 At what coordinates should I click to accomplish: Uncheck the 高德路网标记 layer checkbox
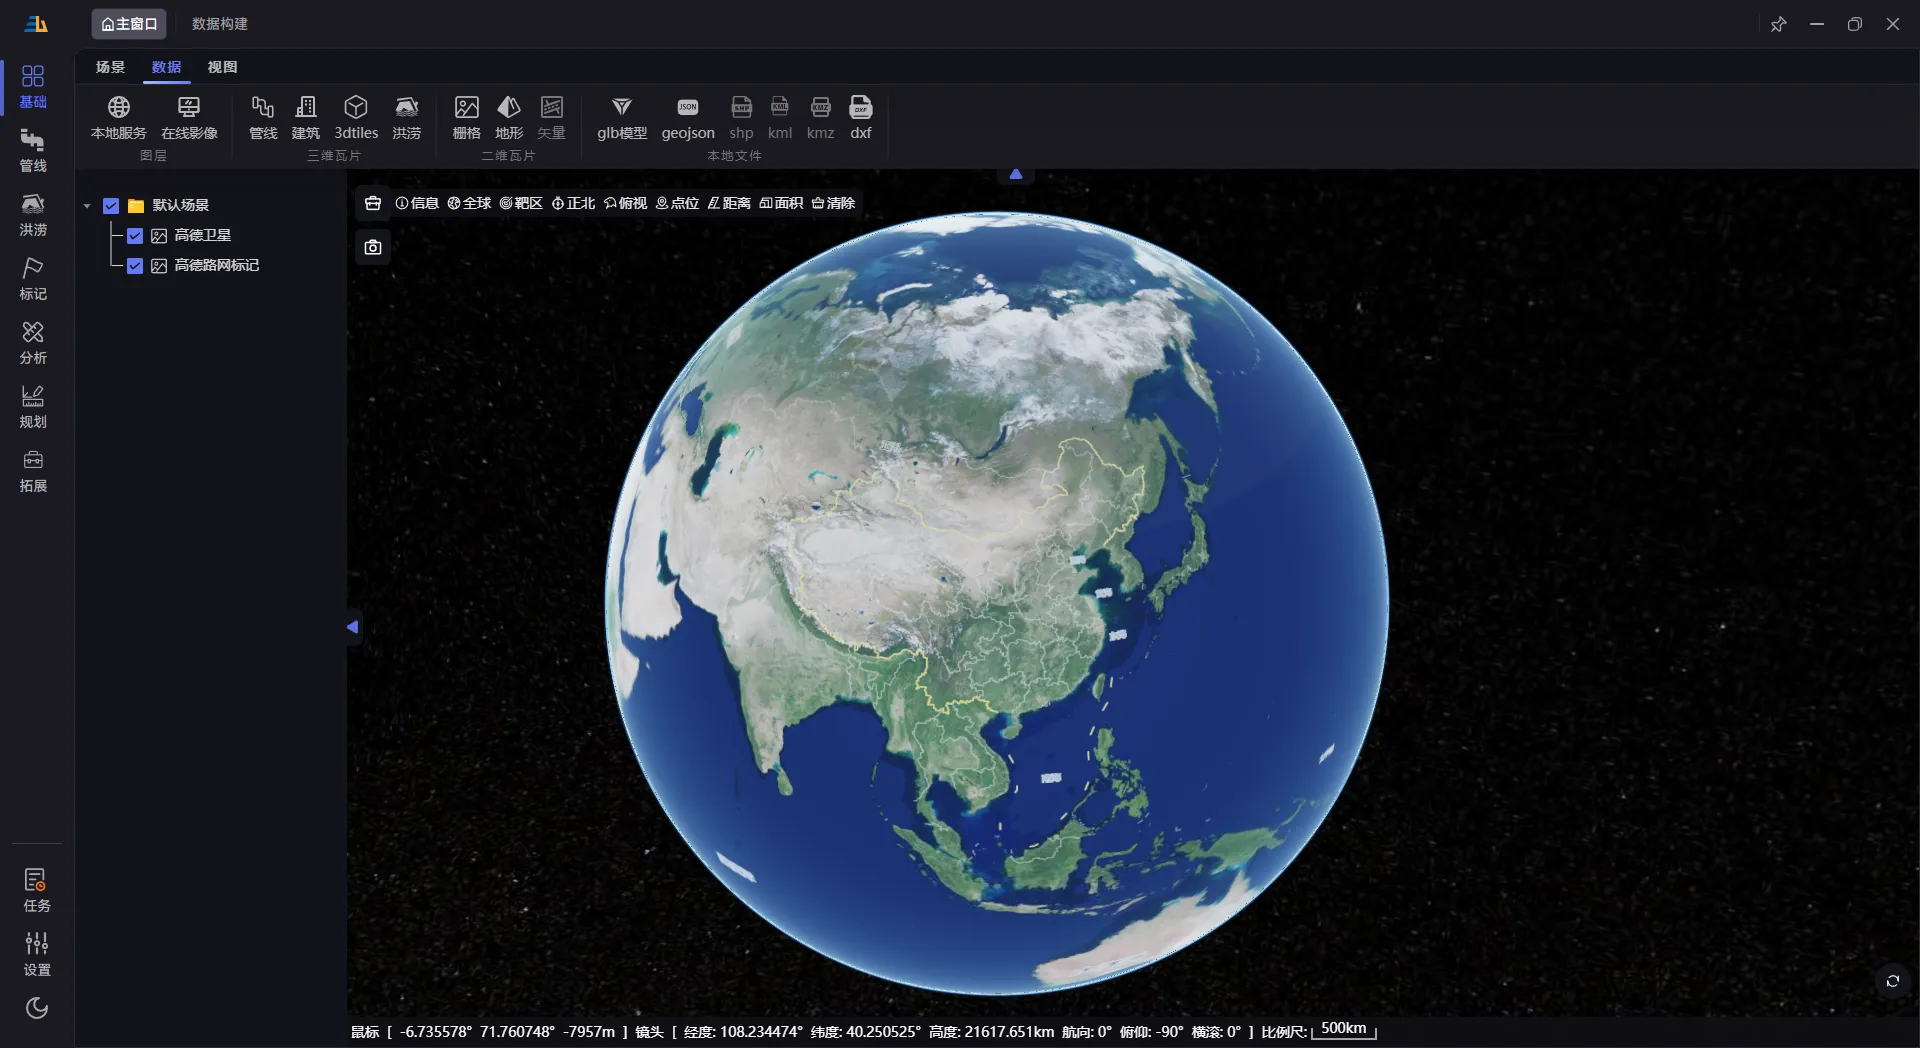(x=135, y=266)
